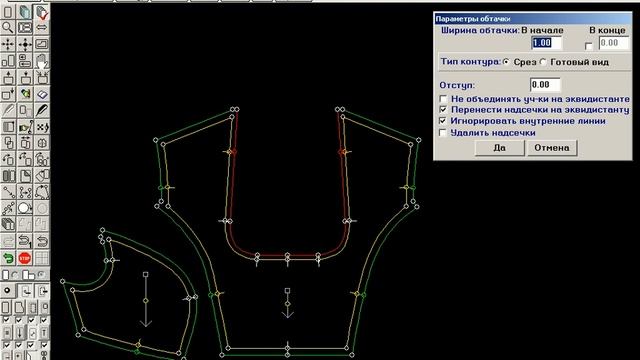Select the four-arrow move tool
640x360 pixels.
pos(8,44)
